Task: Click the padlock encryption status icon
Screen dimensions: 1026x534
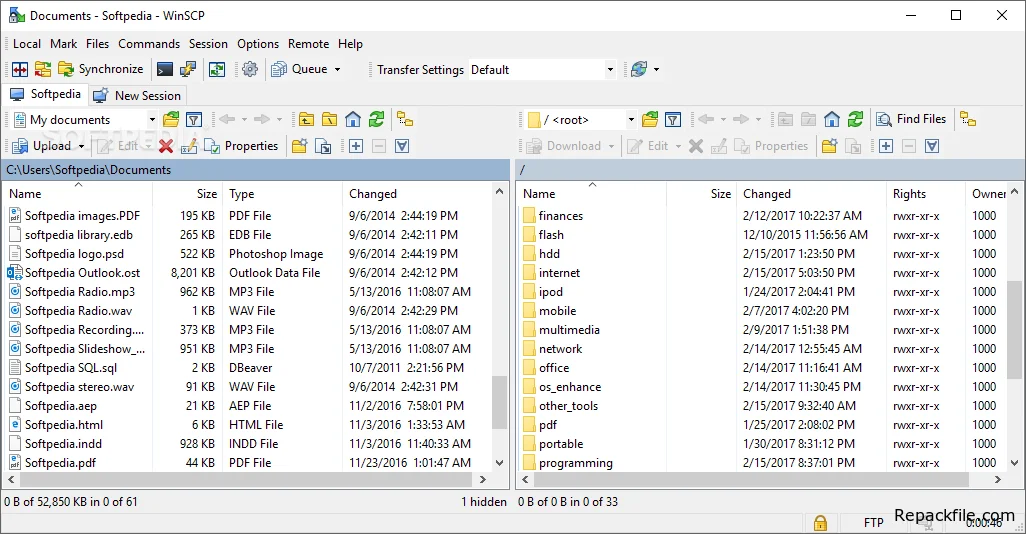Action: tap(820, 523)
